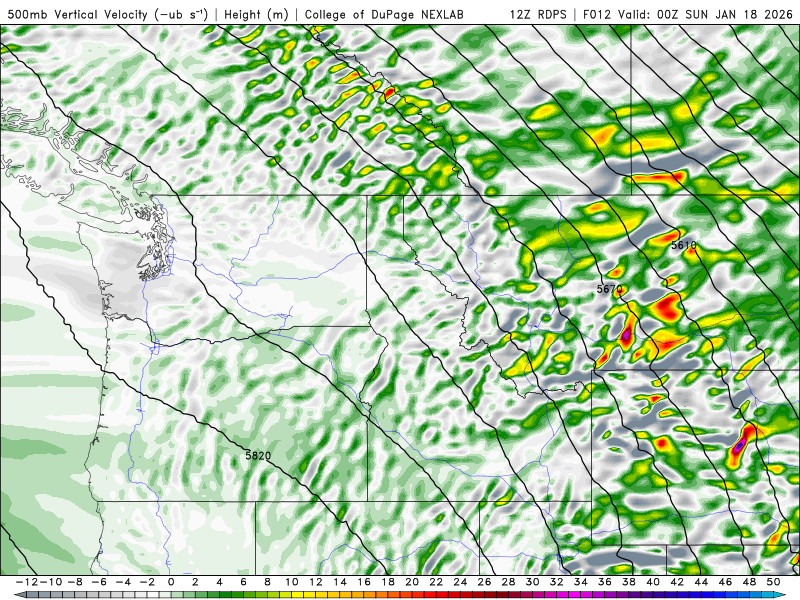Click the 0 value on the color scale
This screenshot has width=800, height=600.
pos(171,582)
